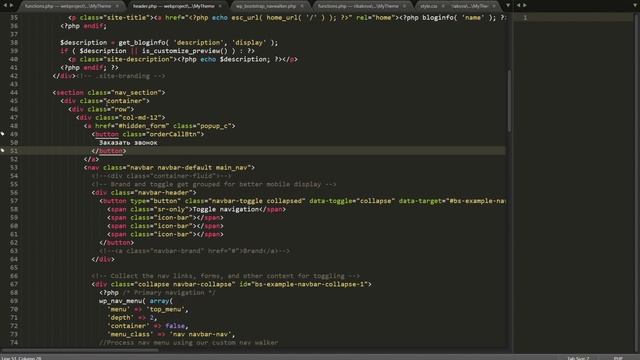Open the tab list dropdown of the right pane
The image size is (640, 360).
634,6
